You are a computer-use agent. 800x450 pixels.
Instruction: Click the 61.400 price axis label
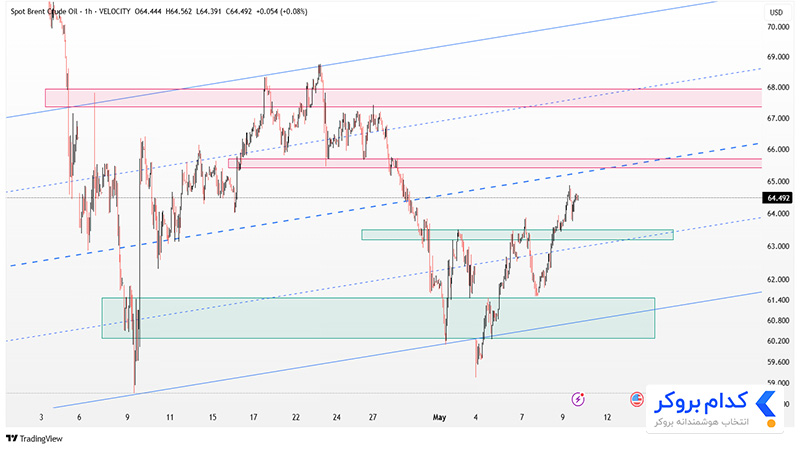pyautogui.click(x=778, y=300)
